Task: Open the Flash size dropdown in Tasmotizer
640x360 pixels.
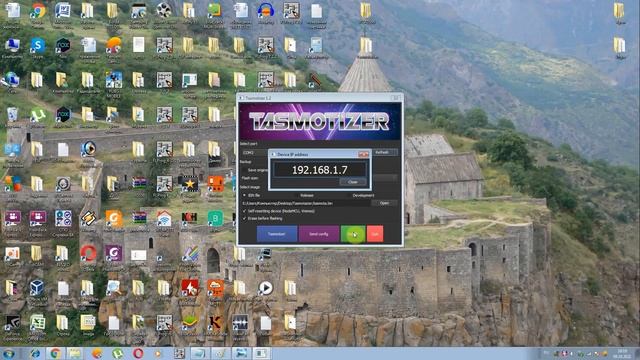Action: (x=384, y=178)
